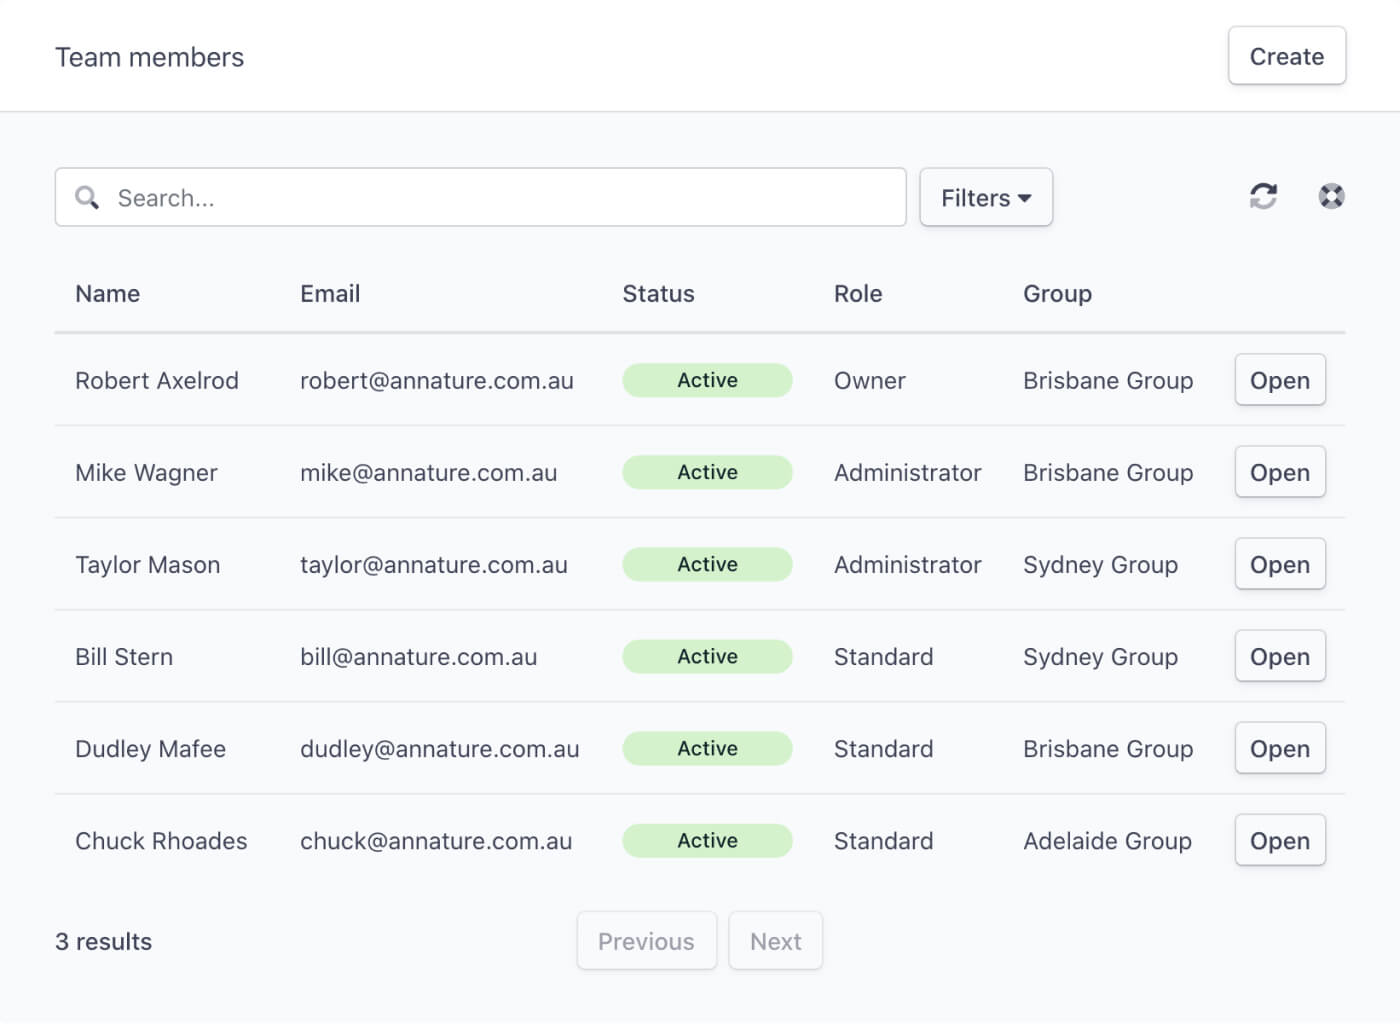This screenshot has width=1400, height=1024.
Task: Open Taylor Mason's record
Action: 1280,564
